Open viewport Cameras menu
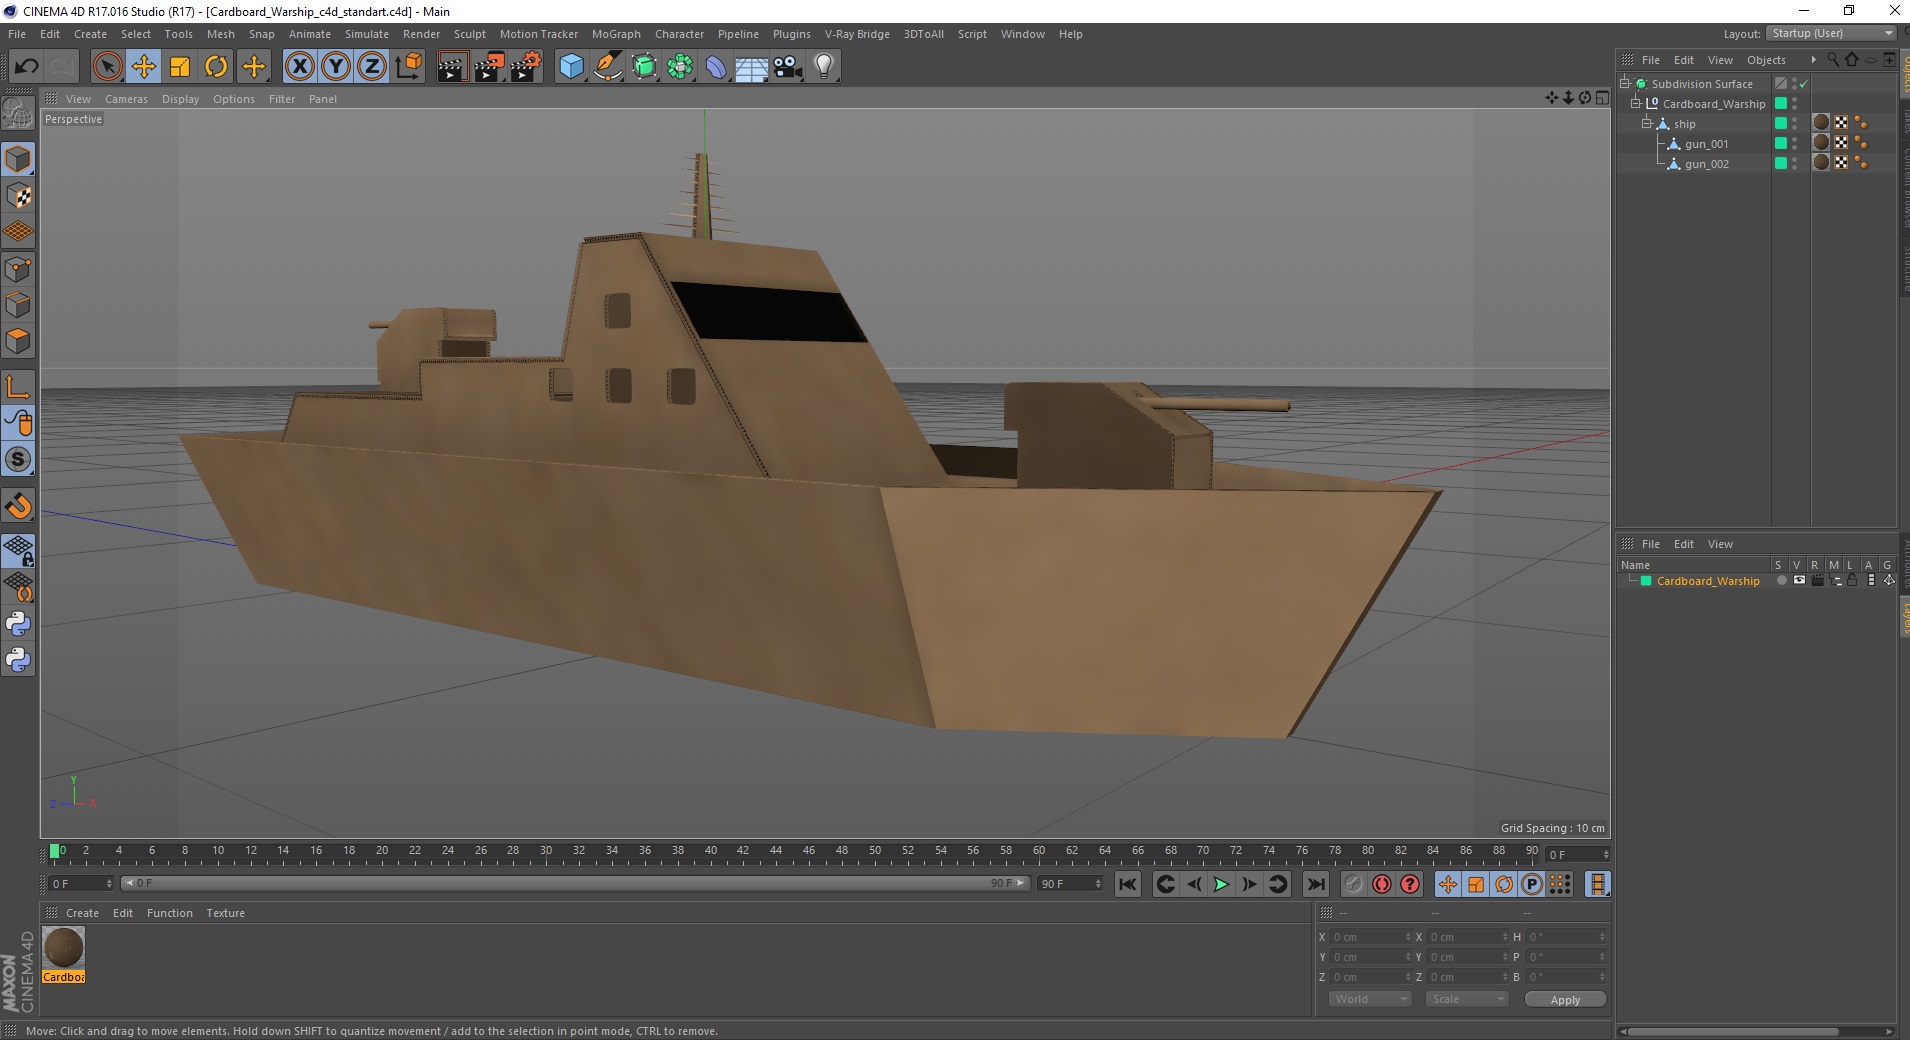The image size is (1910, 1040). 126,99
